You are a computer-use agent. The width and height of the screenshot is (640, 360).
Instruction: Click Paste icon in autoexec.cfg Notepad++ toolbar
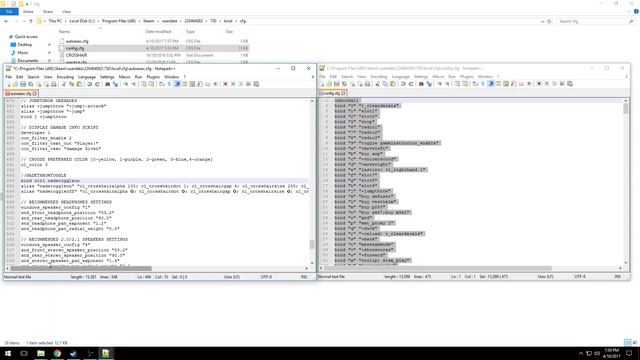(79, 84)
